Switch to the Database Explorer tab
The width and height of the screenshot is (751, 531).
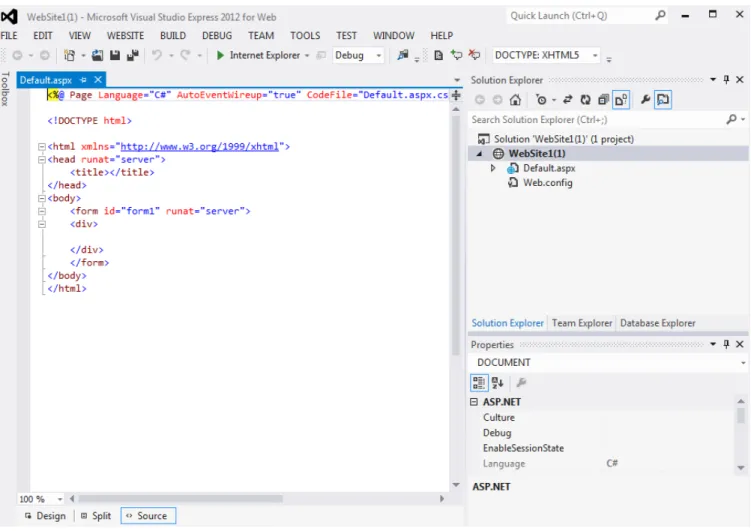[658, 323]
